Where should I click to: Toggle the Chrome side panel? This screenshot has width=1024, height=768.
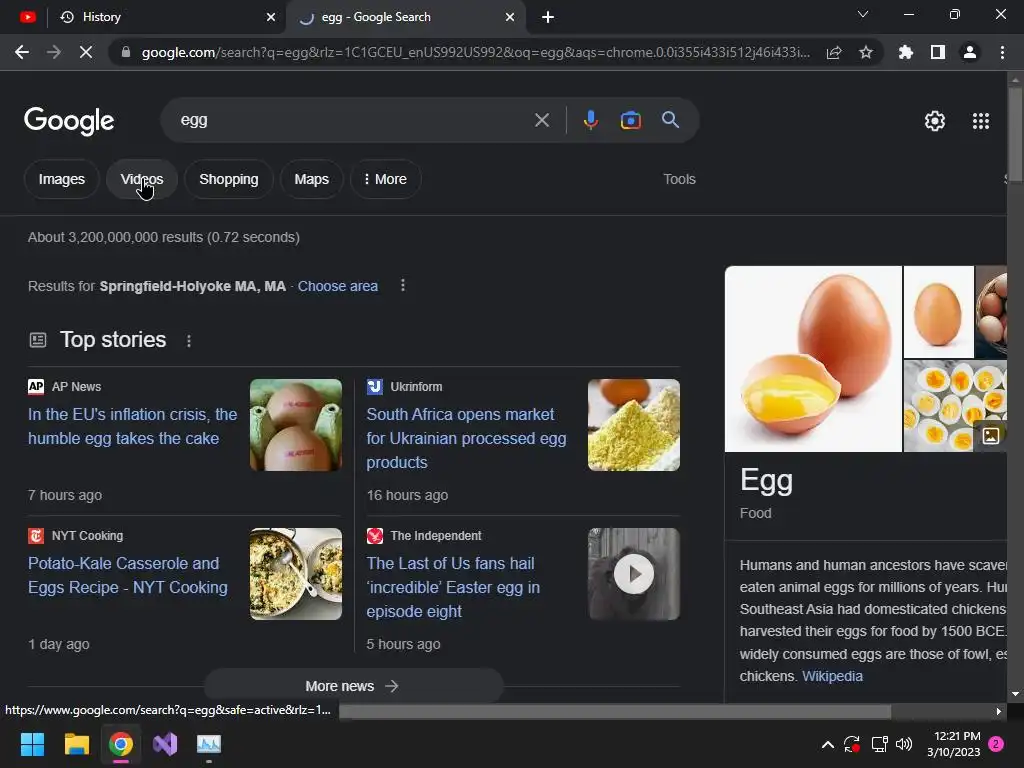(938, 52)
